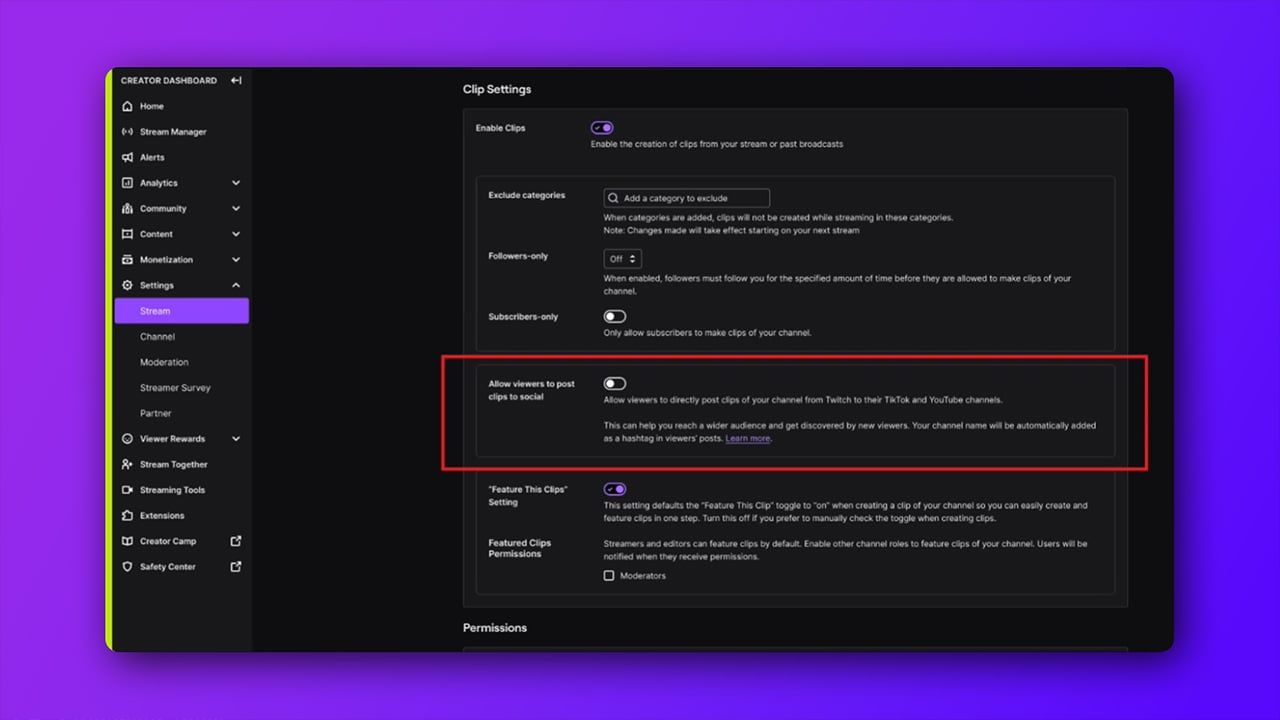The height and width of the screenshot is (720, 1280).
Task: Click Safety Center shield icon
Action: click(x=127, y=567)
